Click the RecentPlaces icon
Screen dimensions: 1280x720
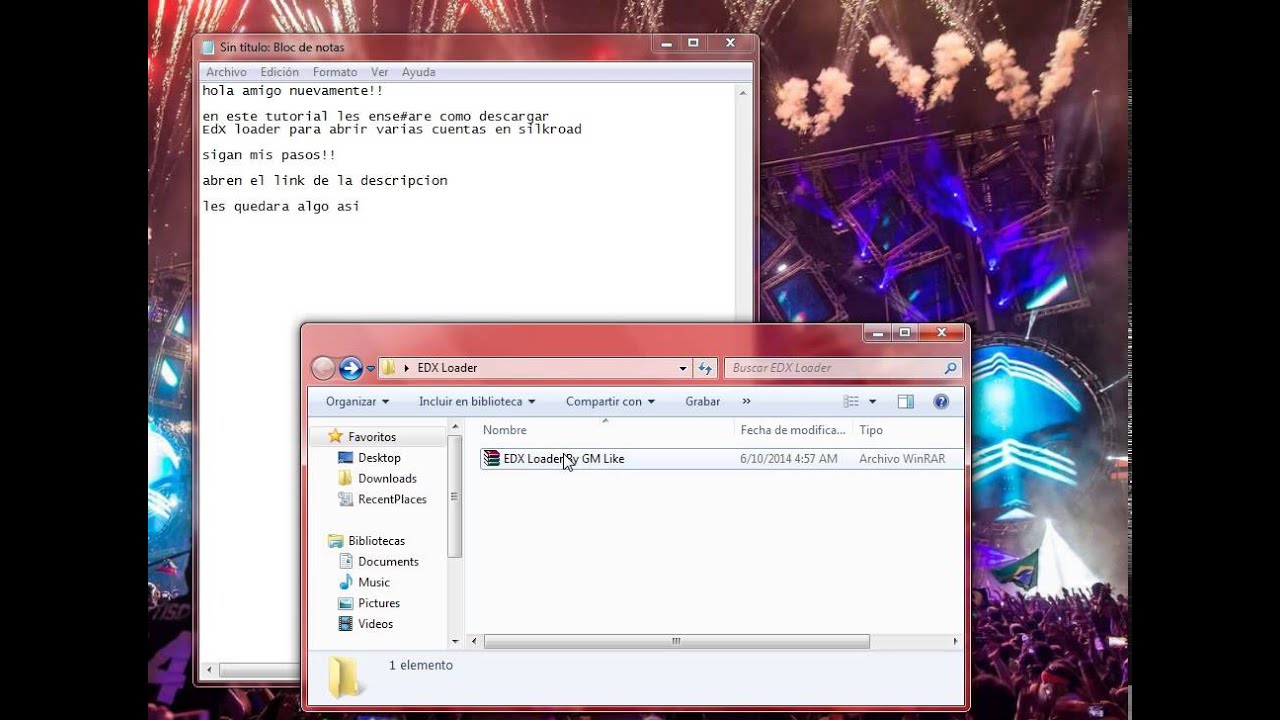346,499
